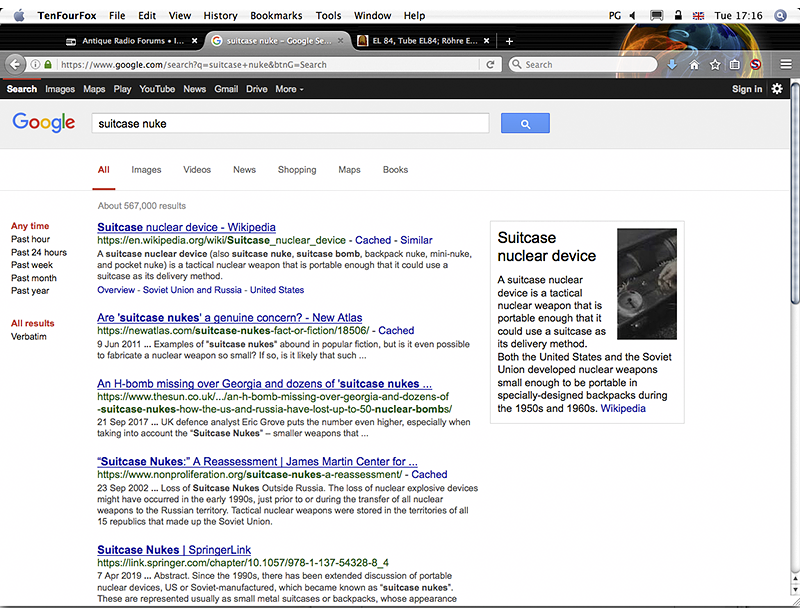This screenshot has height=616, width=800.
Task: Open the New Atlas suitcase nukes result
Action: pyautogui.click(x=230, y=317)
